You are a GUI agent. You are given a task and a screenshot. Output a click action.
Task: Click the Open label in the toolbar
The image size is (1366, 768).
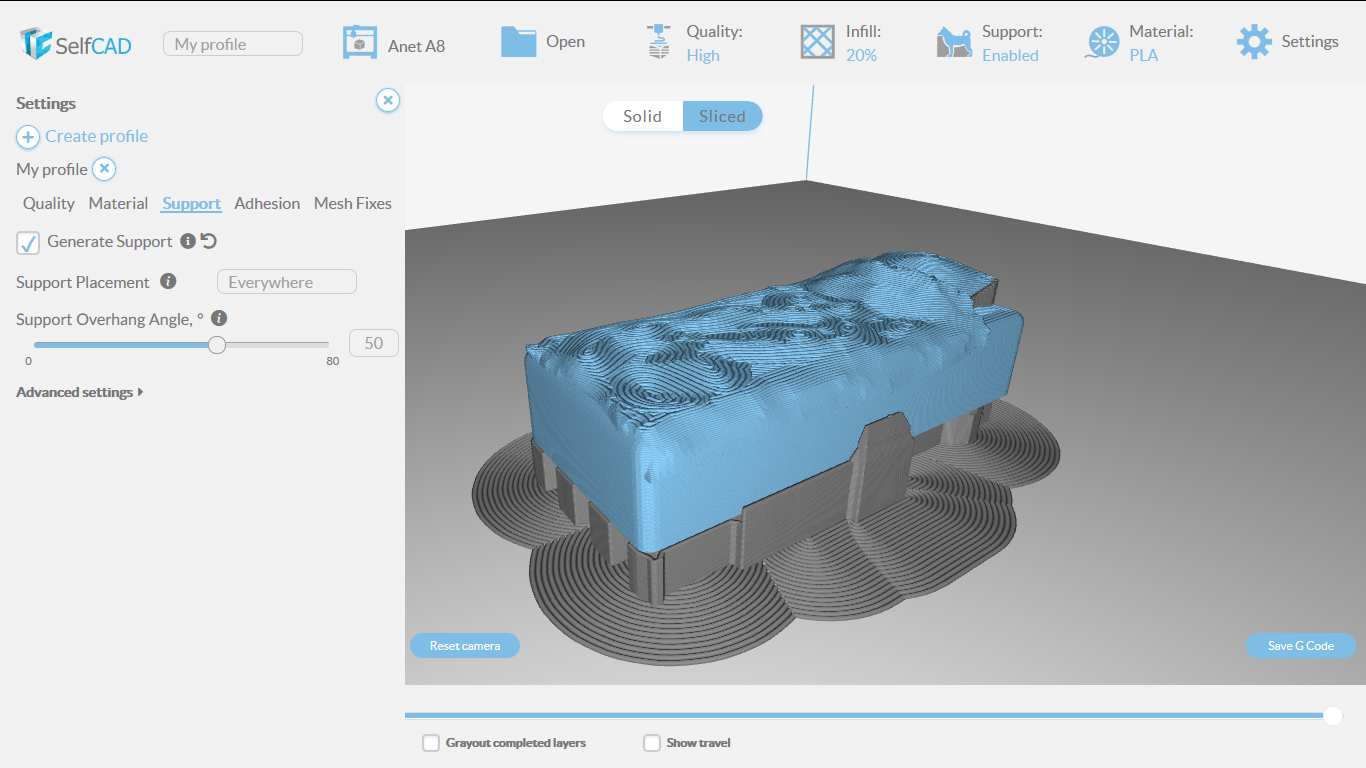565,42
